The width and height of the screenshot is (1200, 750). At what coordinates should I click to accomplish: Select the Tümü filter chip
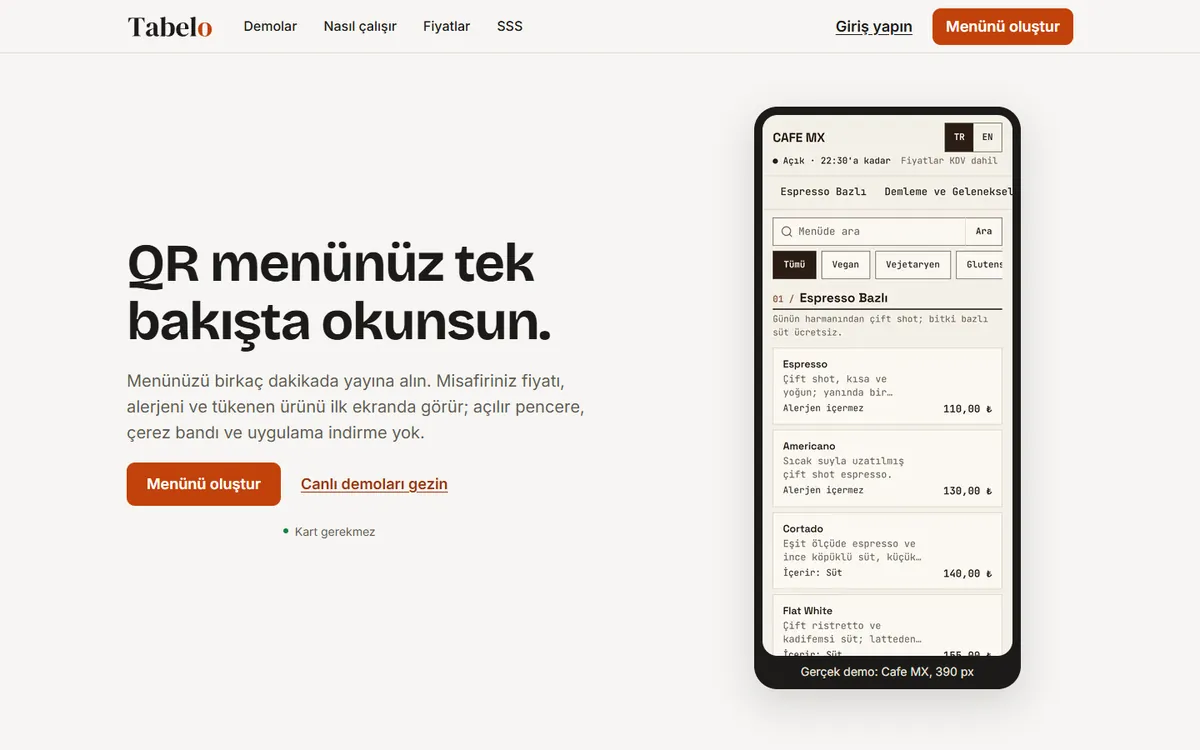794,265
